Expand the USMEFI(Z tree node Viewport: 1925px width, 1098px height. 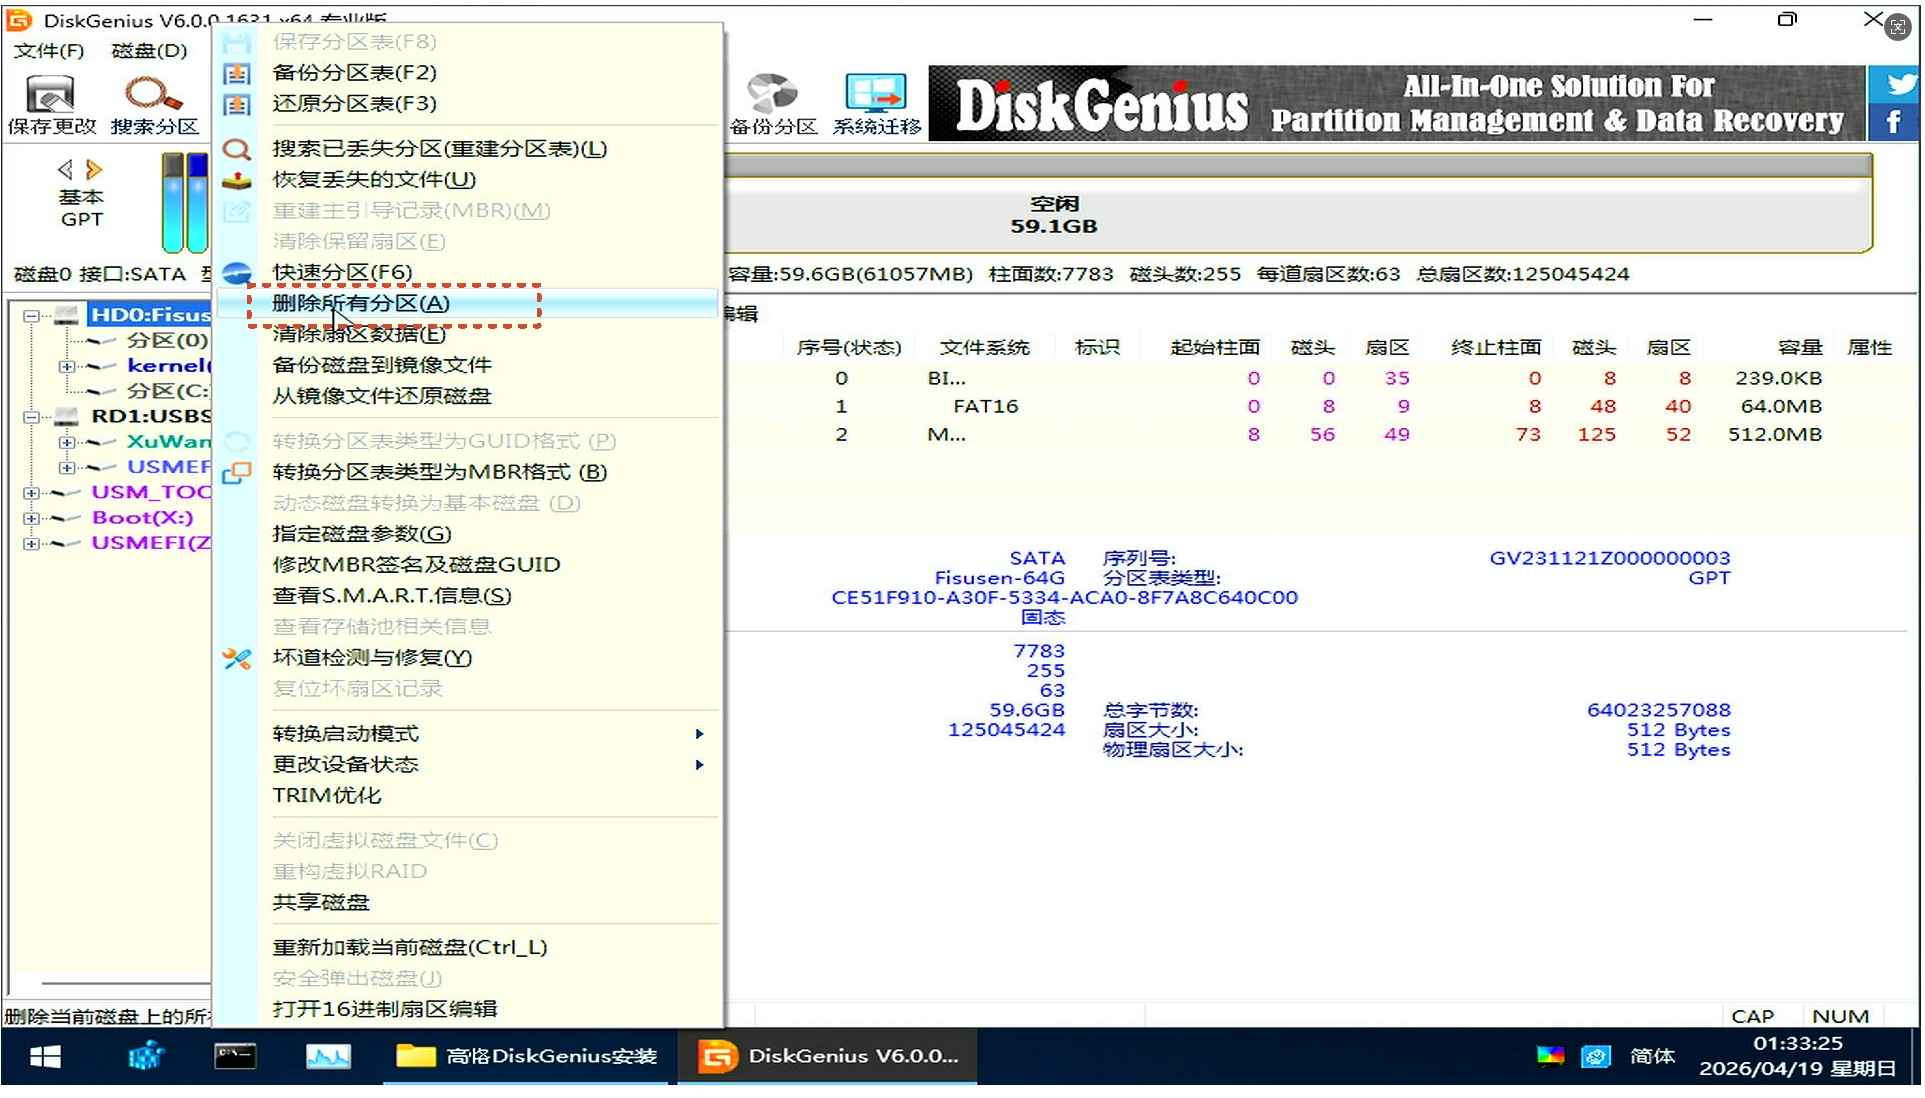[31, 543]
